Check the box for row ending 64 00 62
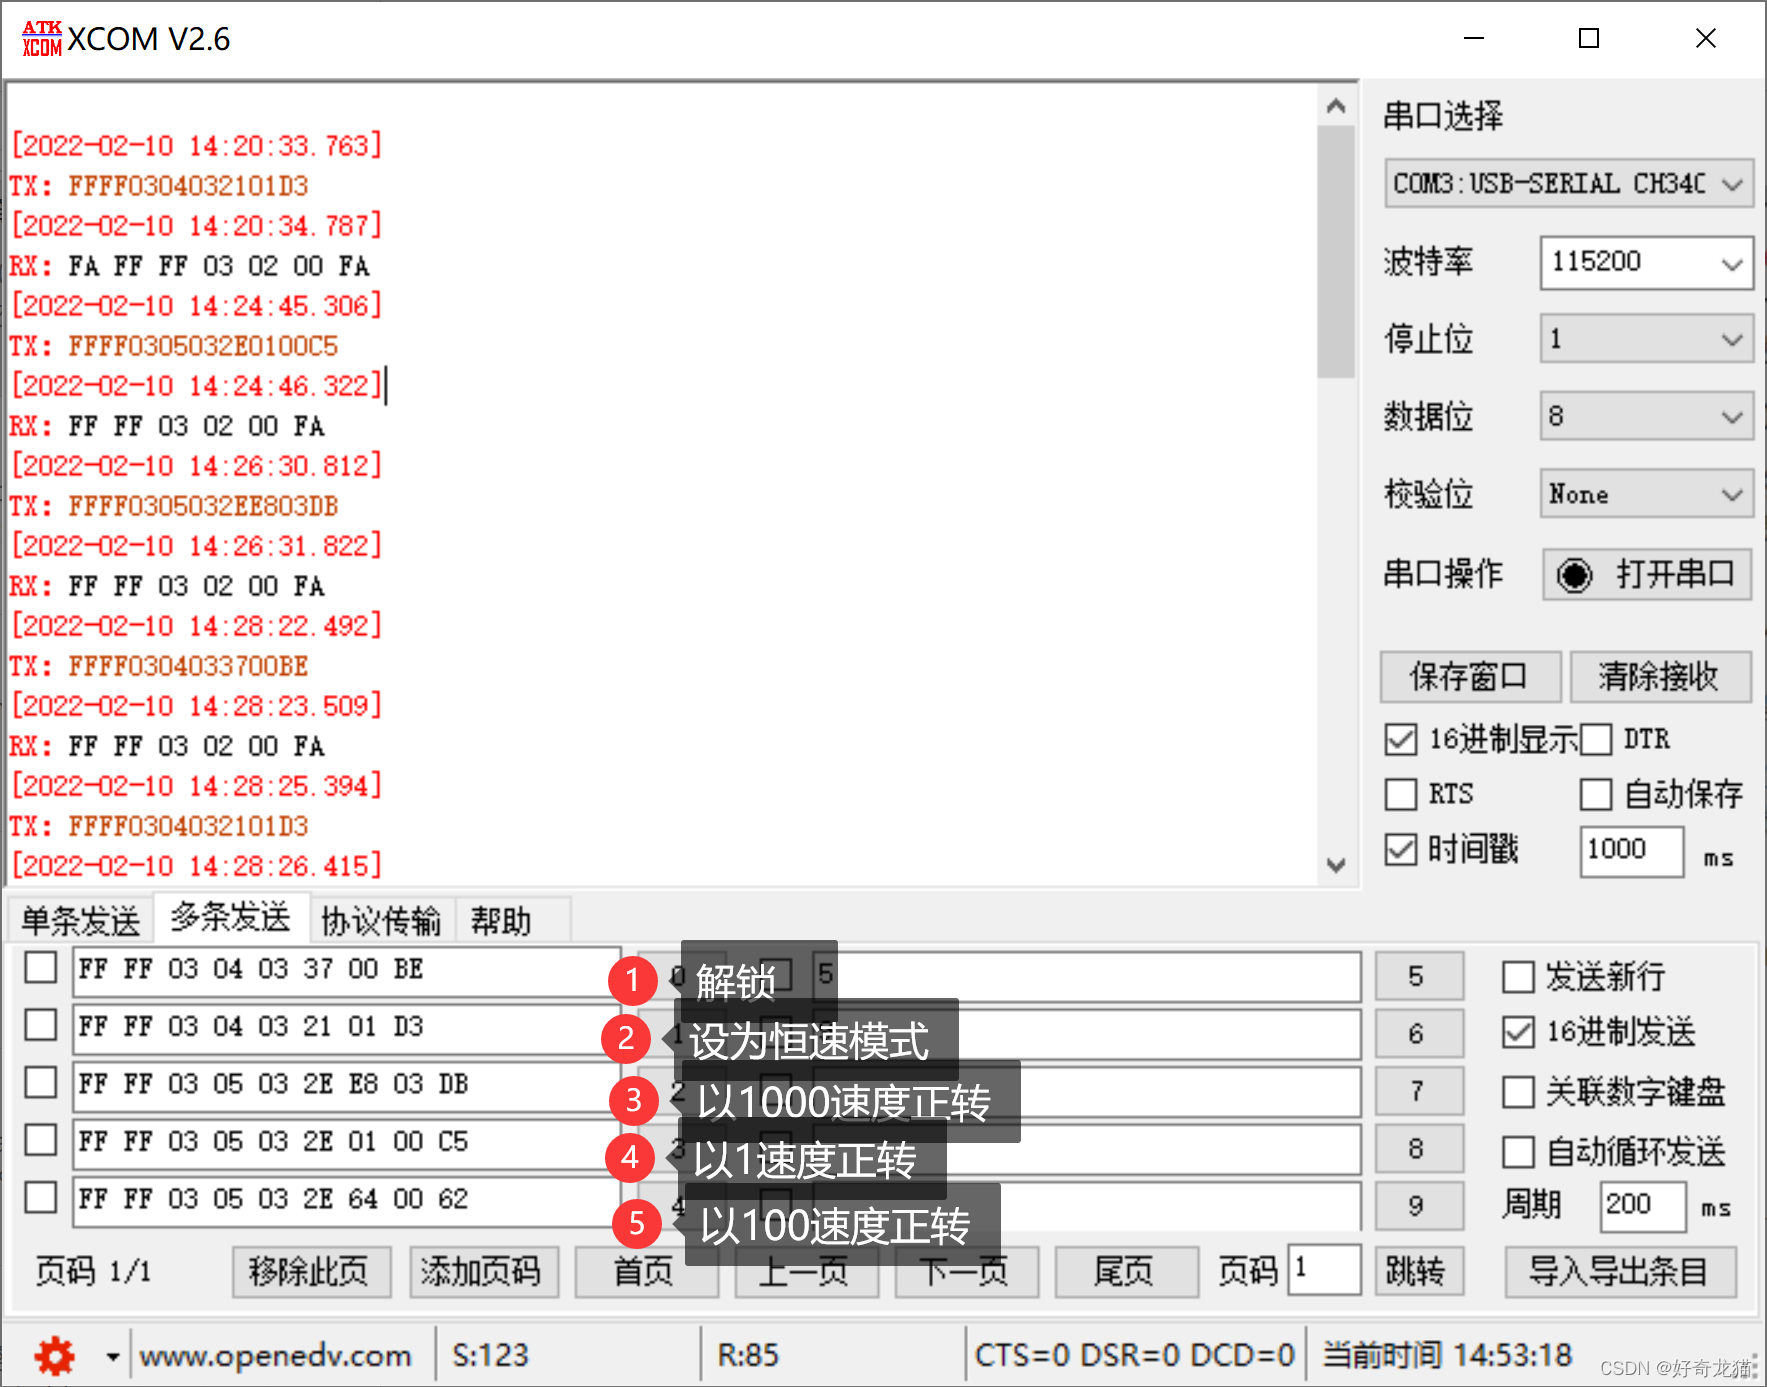 tap(41, 1197)
